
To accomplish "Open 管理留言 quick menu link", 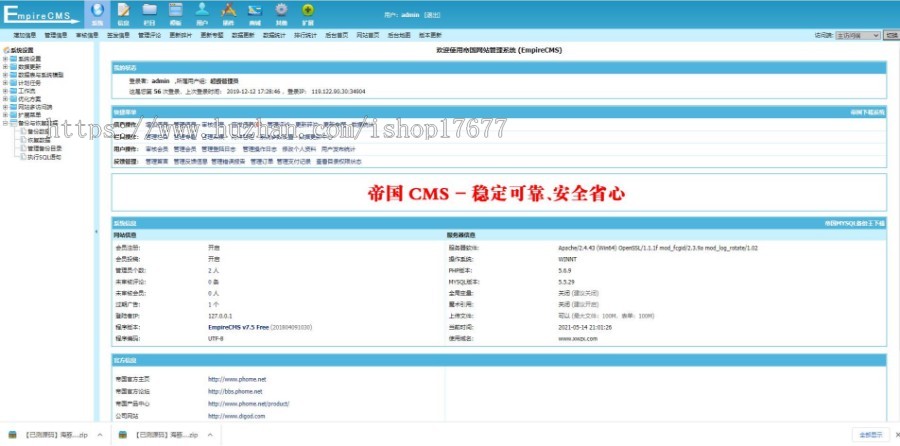I will [x=157, y=162].
